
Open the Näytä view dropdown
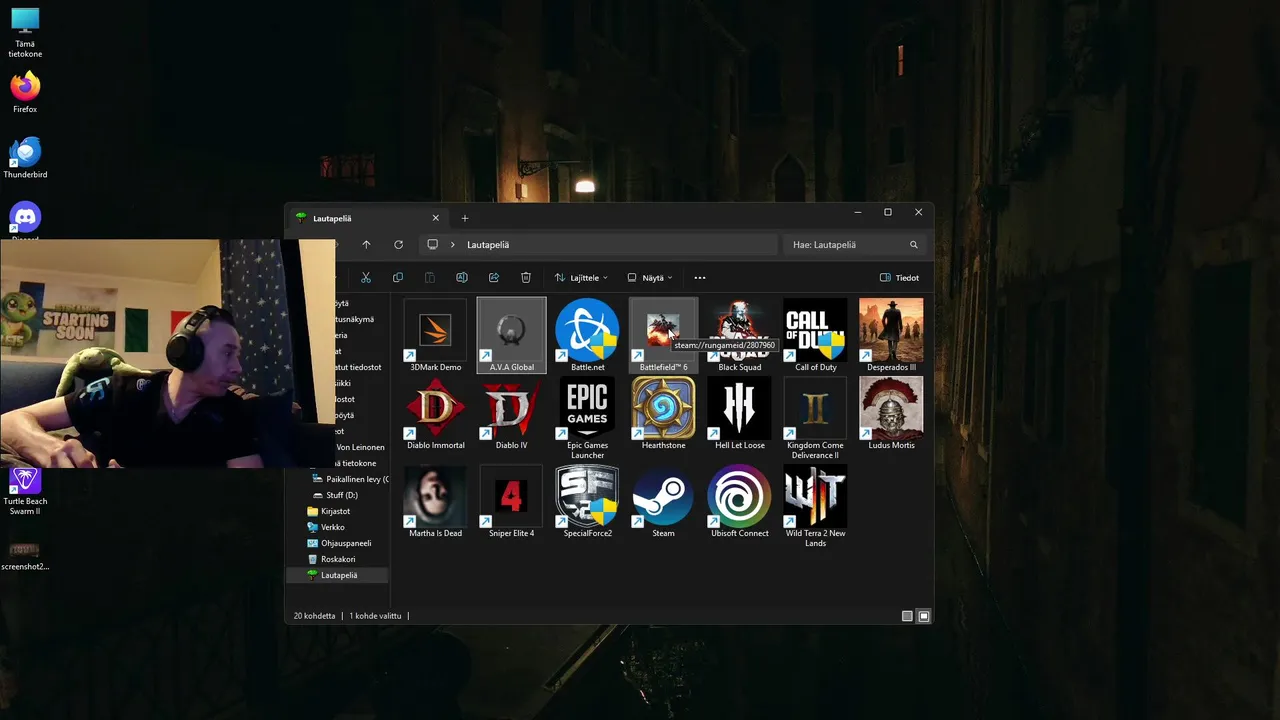pos(650,277)
